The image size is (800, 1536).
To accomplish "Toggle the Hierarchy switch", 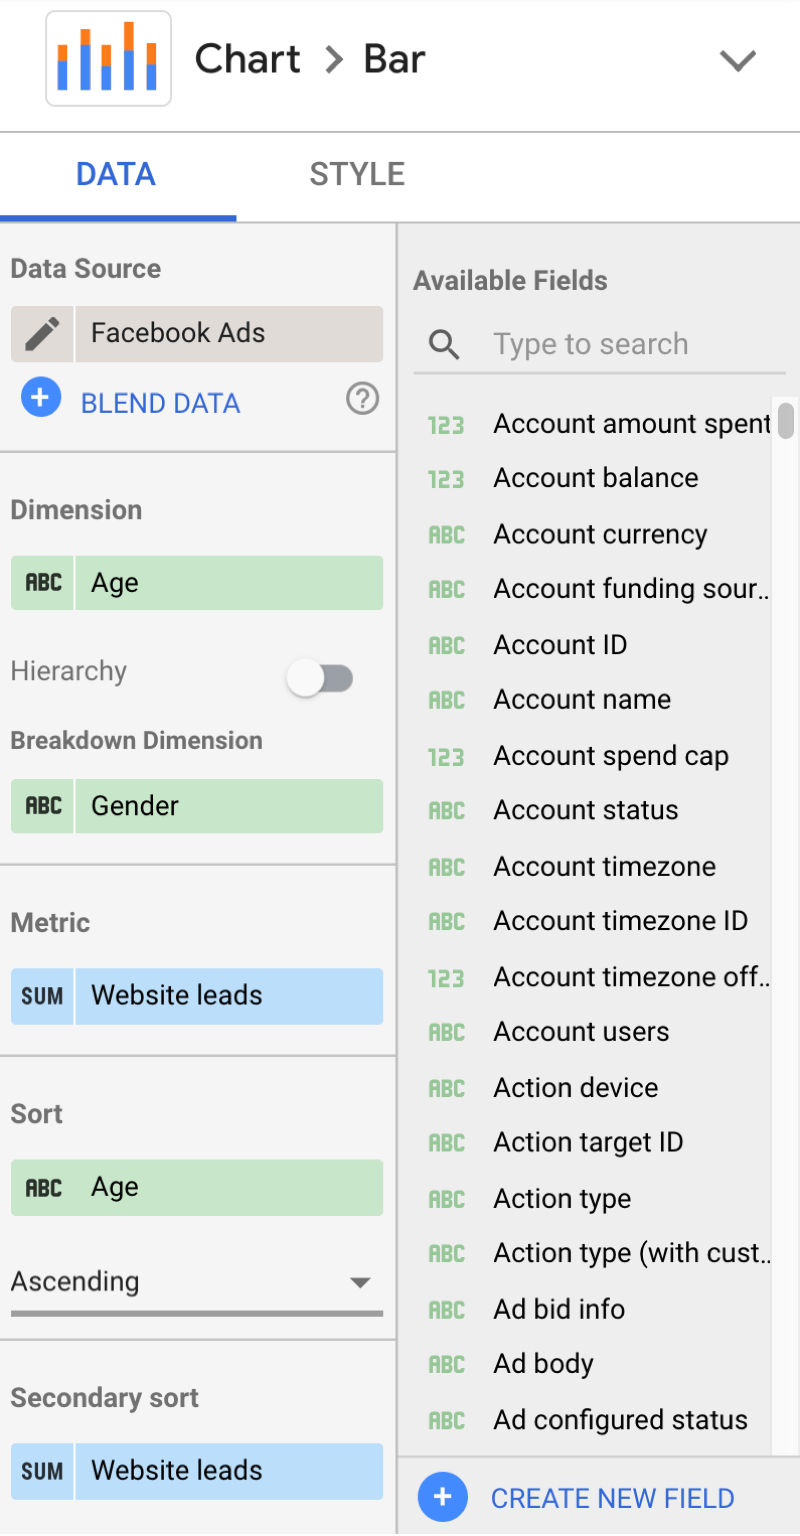I will coord(320,679).
